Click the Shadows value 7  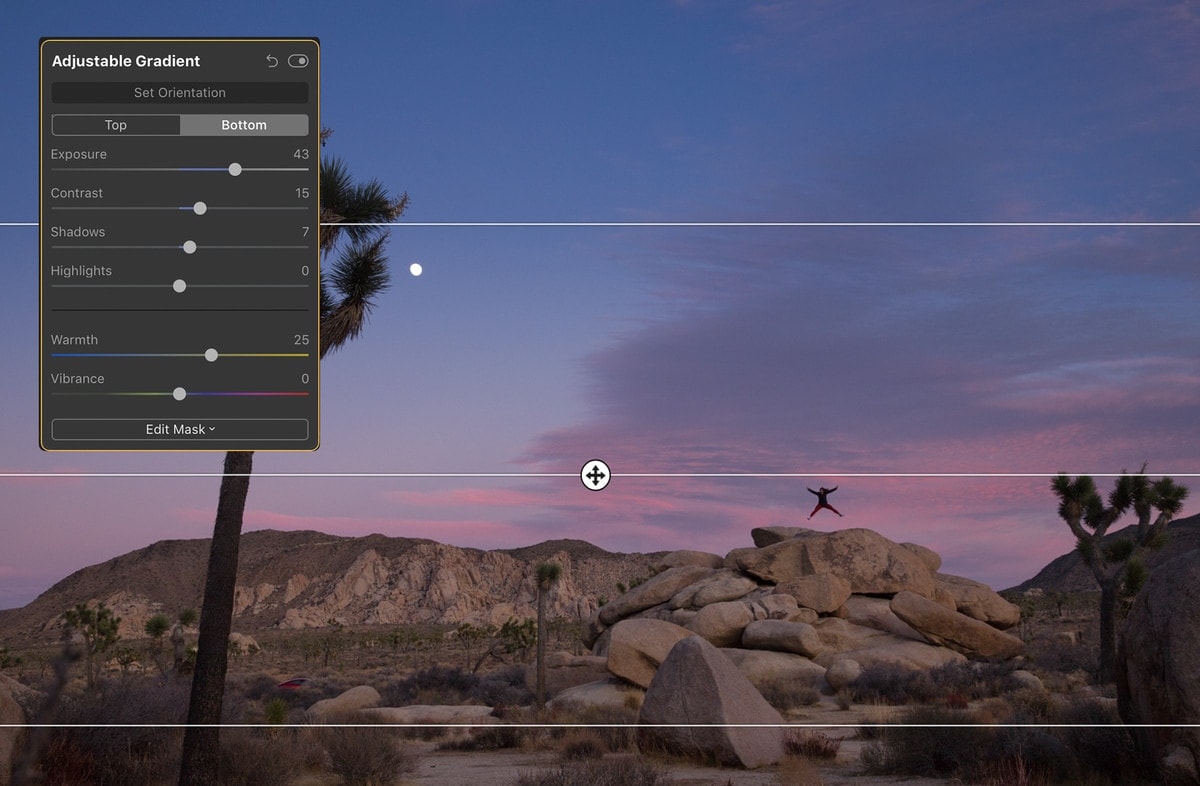pyautogui.click(x=306, y=232)
